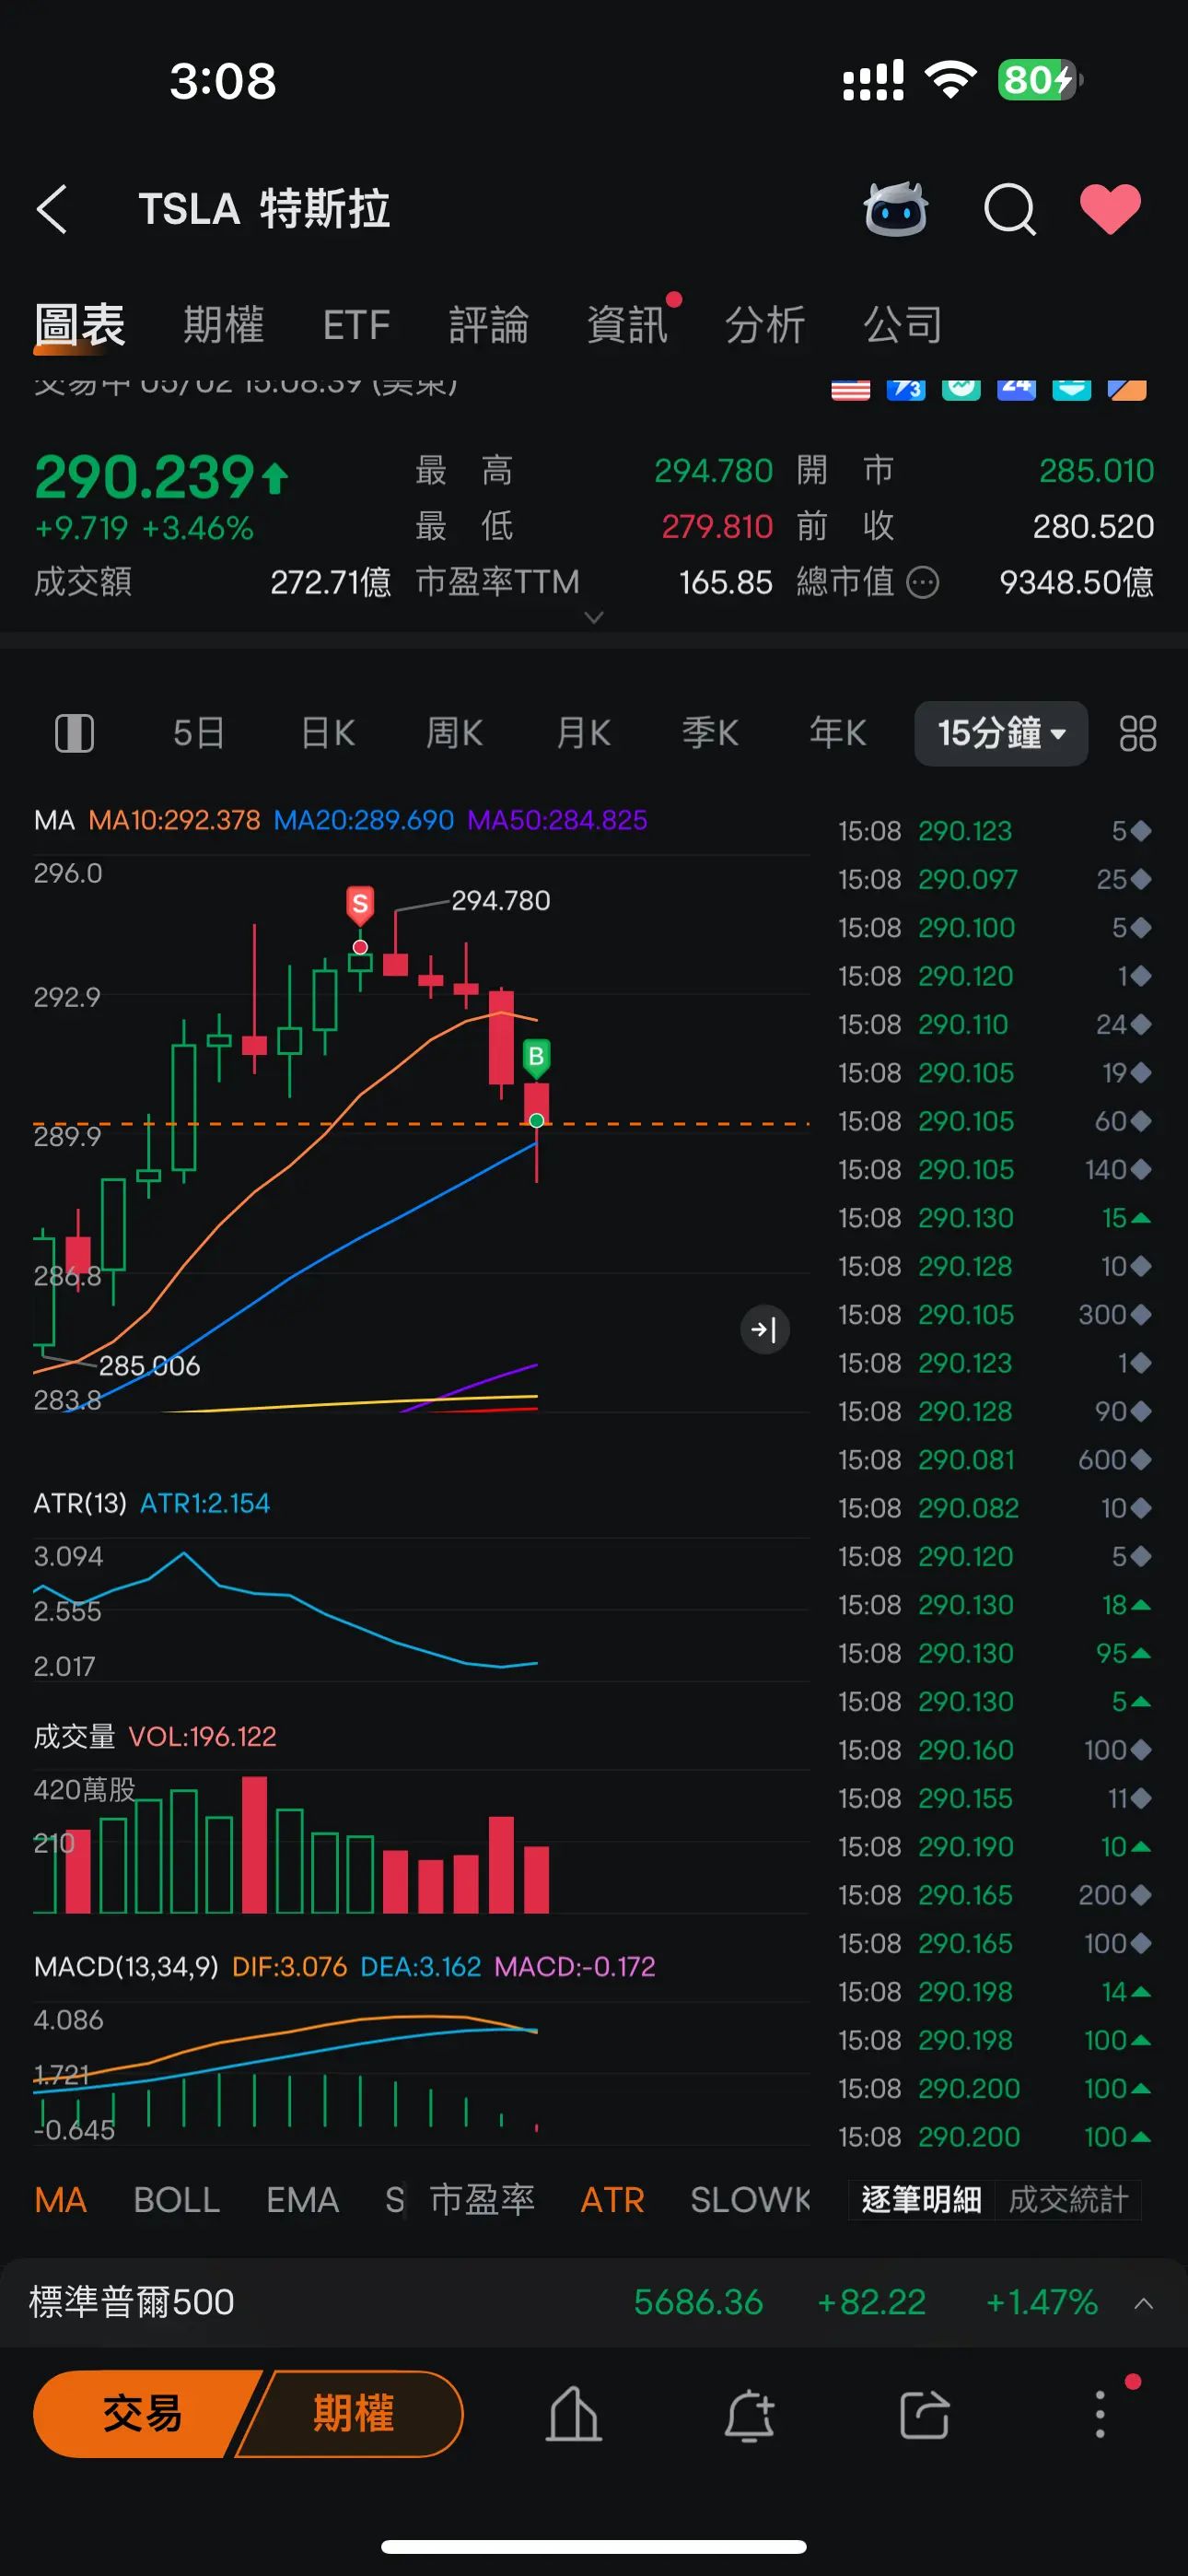
Task: Switch to the 圖表 tab
Action: click(x=80, y=325)
